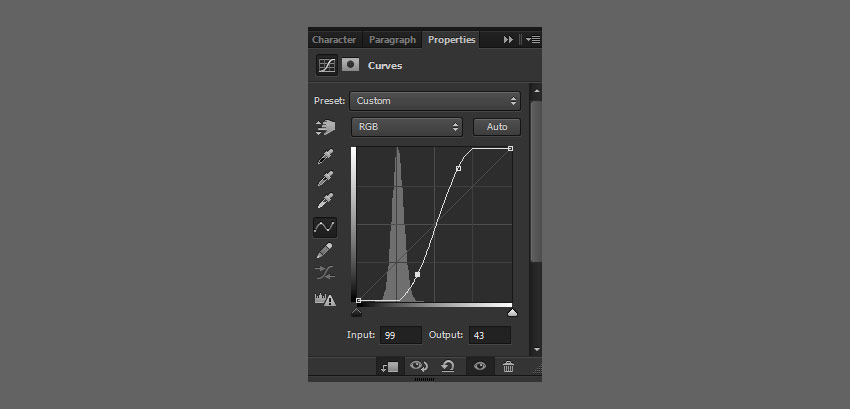Switch to the Paragraph tab
Screen dimensions: 850x409
392,40
